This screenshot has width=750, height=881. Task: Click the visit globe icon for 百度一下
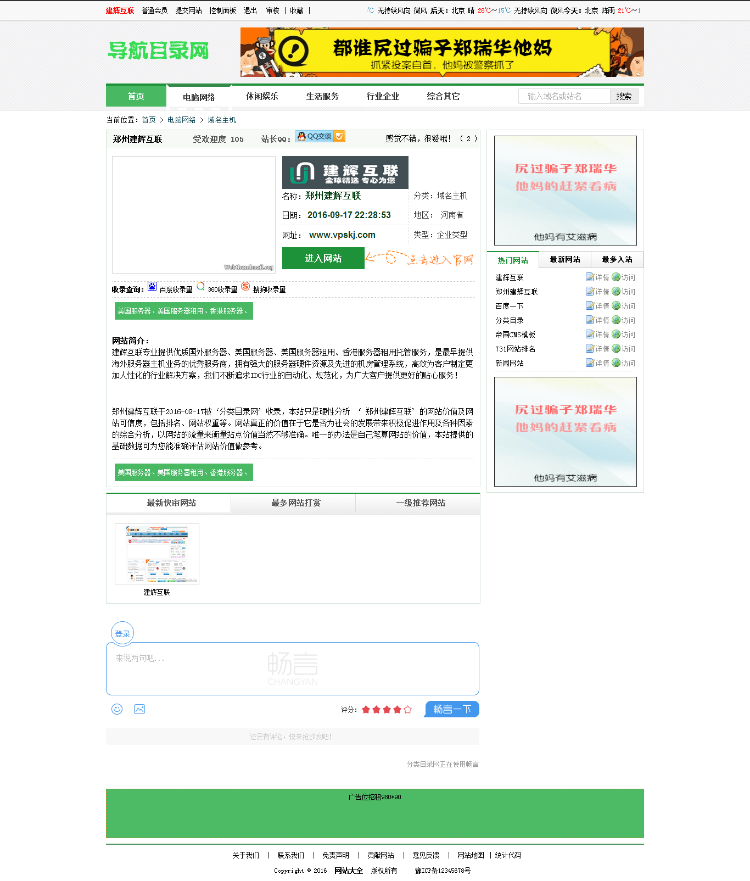616,306
